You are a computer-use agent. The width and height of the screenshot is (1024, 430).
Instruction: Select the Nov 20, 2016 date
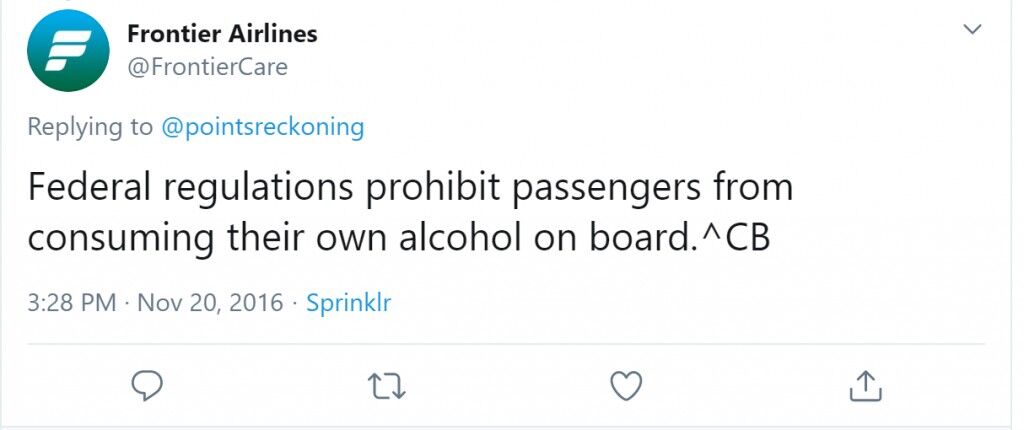pos(208,303)
